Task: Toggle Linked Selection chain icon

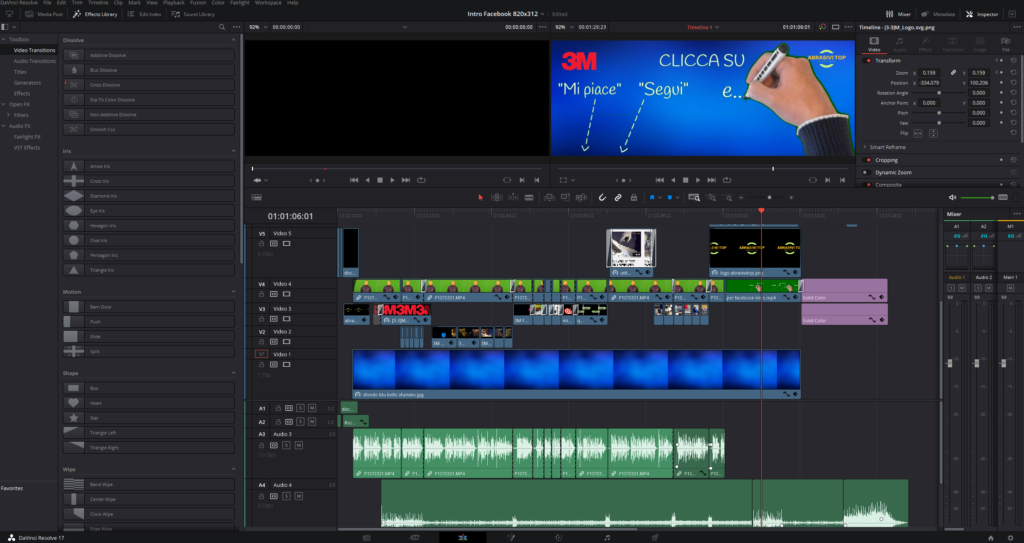Action: (618, 197)
